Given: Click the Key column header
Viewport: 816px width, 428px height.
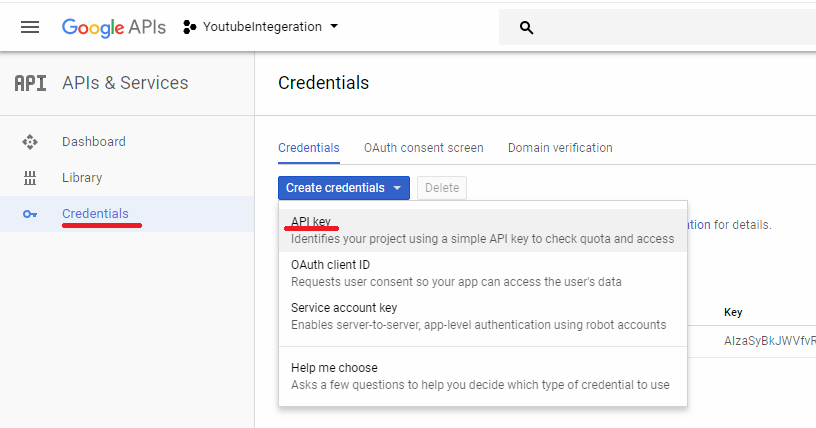Looking at the screenshot, I should click(733, 312).
